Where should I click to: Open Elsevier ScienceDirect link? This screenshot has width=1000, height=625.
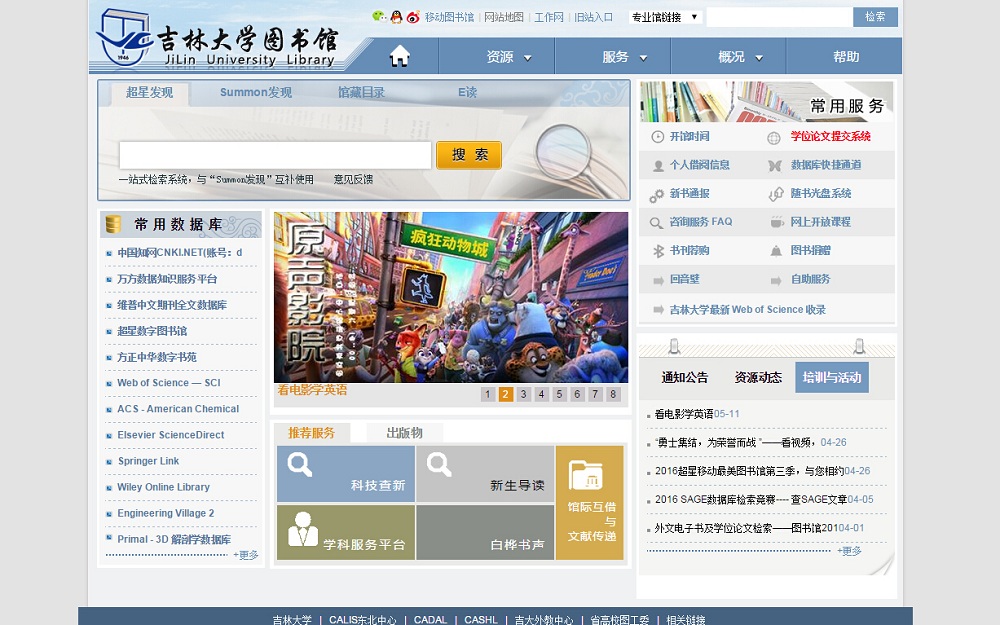click(170, 435)
